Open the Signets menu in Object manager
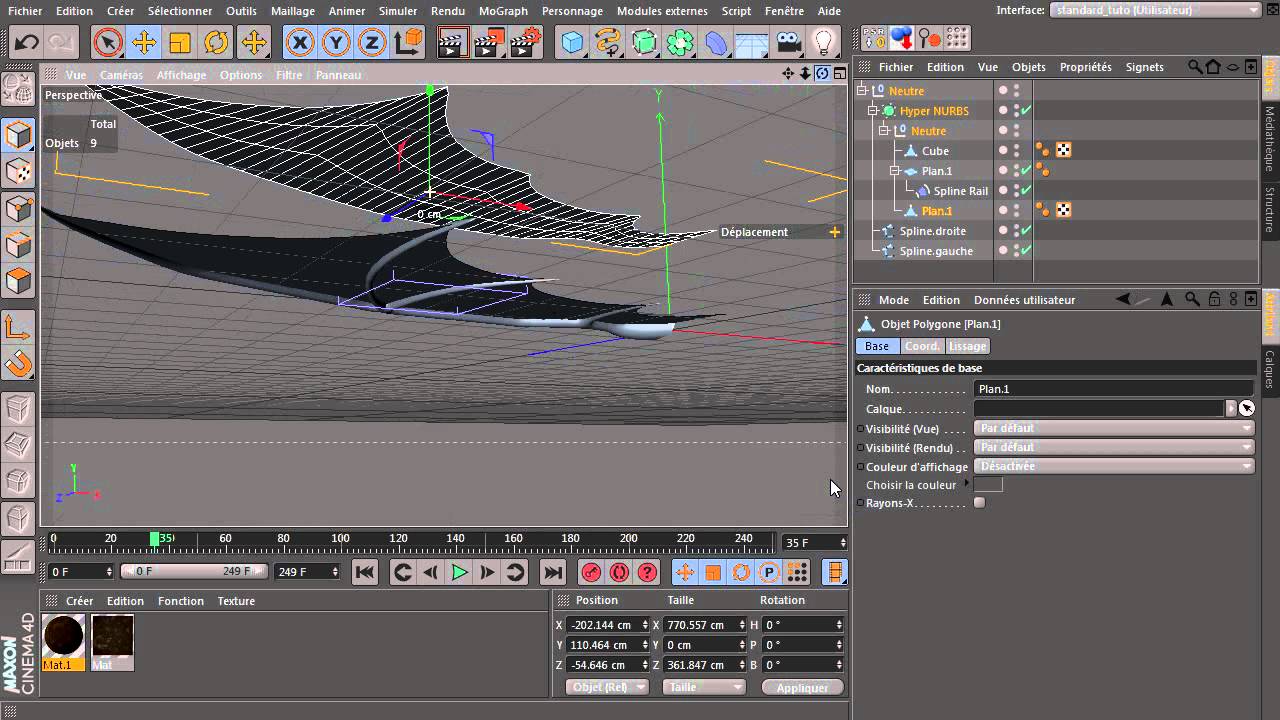 tap(1144, 67)
